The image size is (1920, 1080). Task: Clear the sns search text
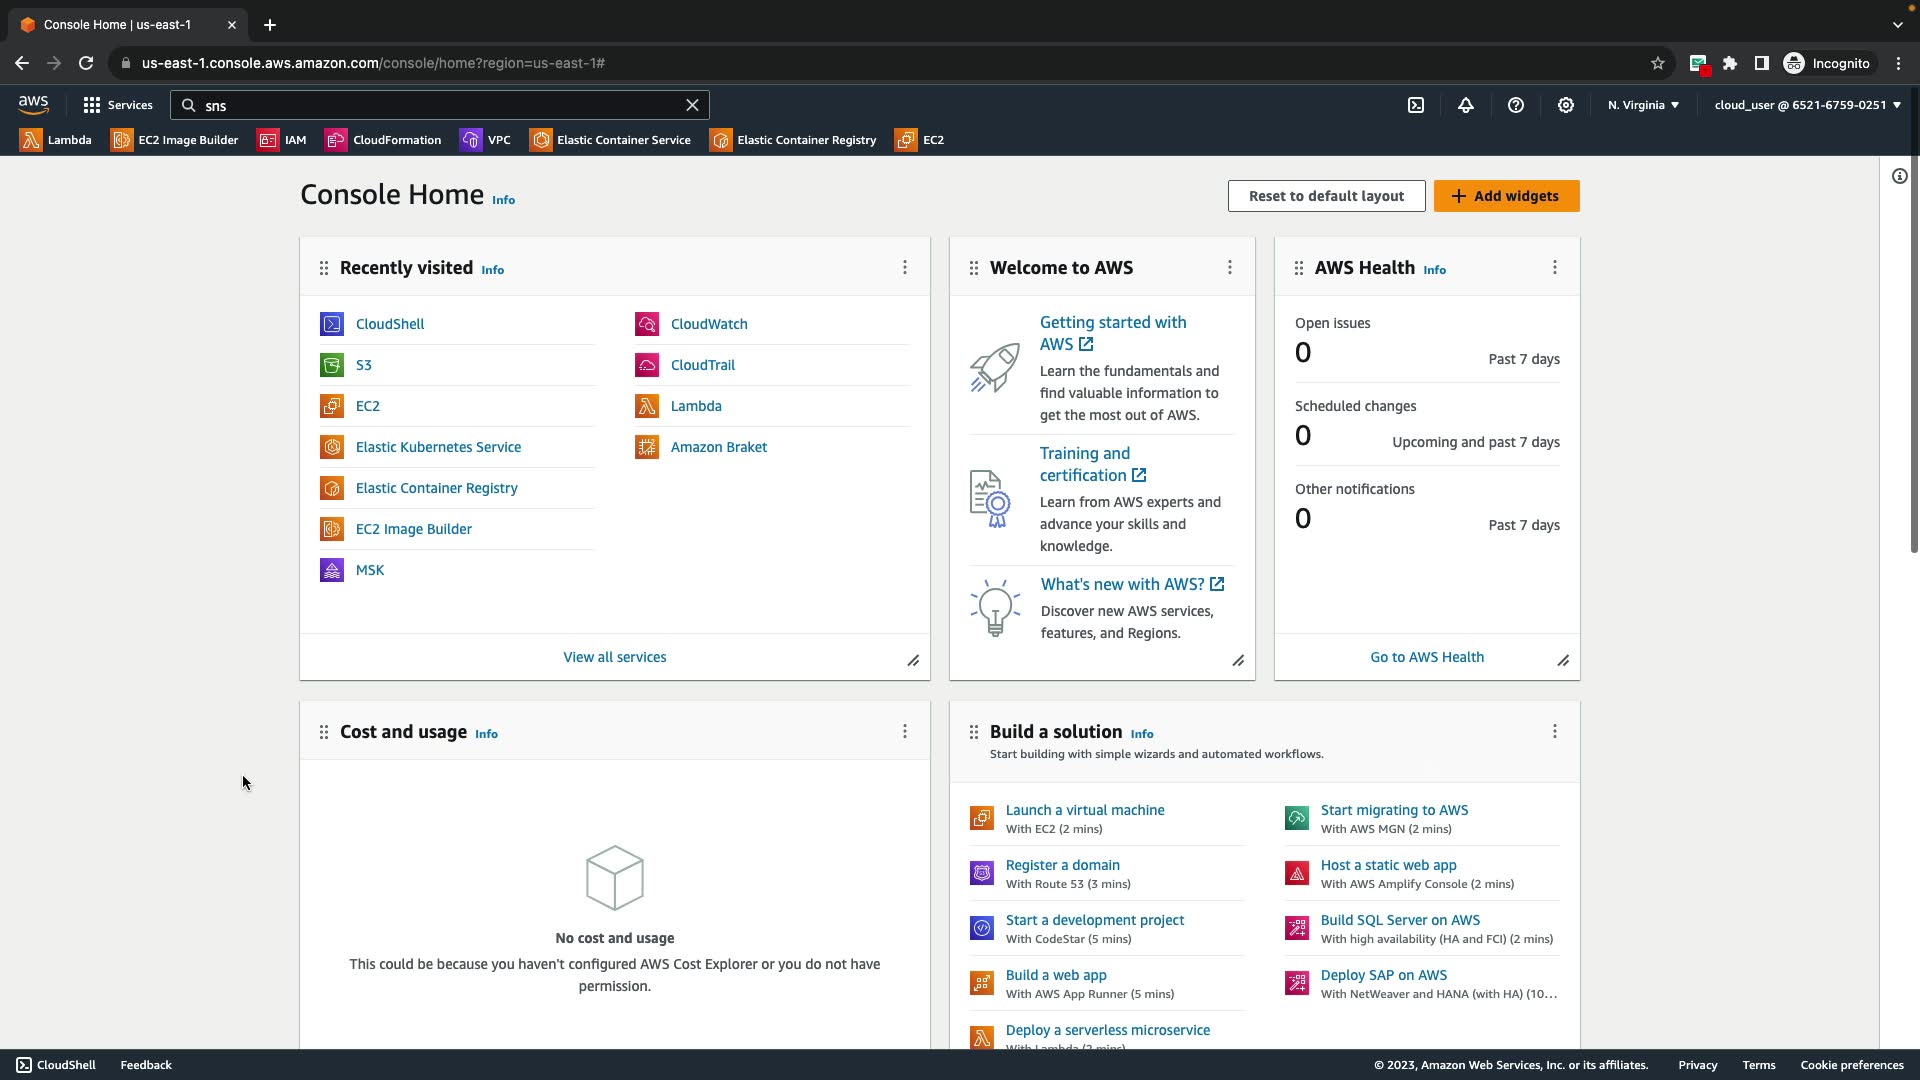pyautogui.click(x=692, y=105)
